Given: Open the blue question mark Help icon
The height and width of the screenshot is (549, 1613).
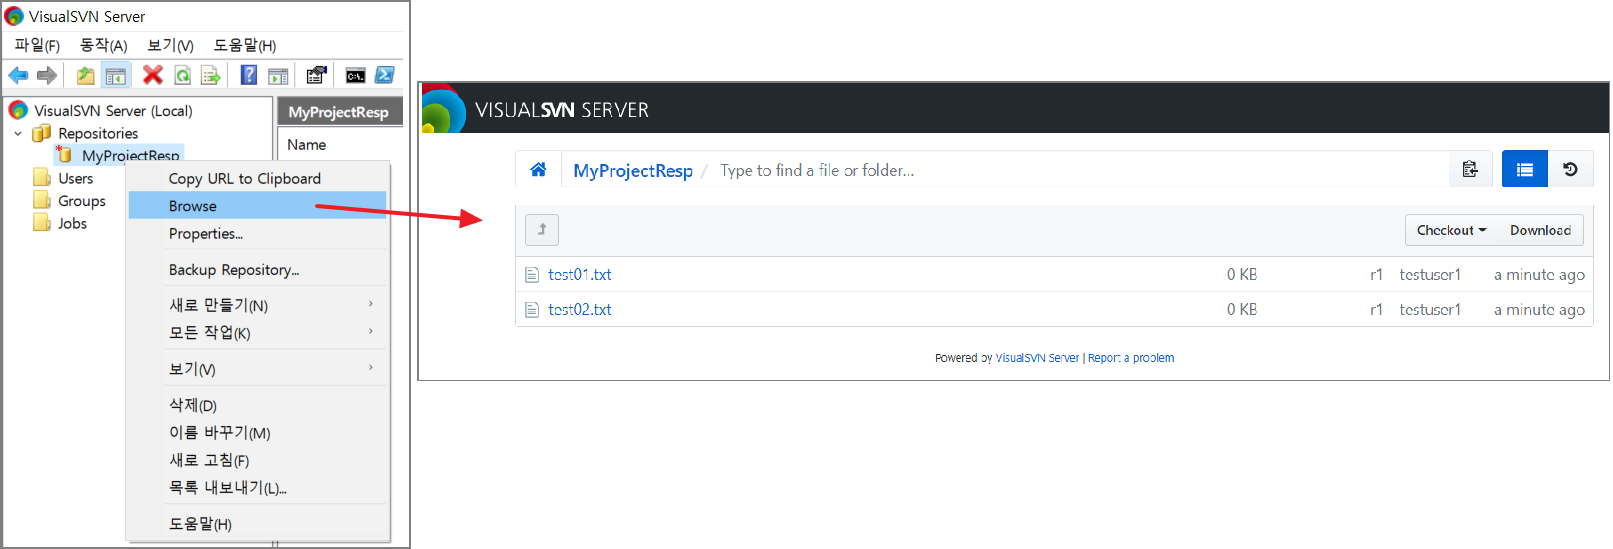Looking at the screenshot, I should pos(249,75).
